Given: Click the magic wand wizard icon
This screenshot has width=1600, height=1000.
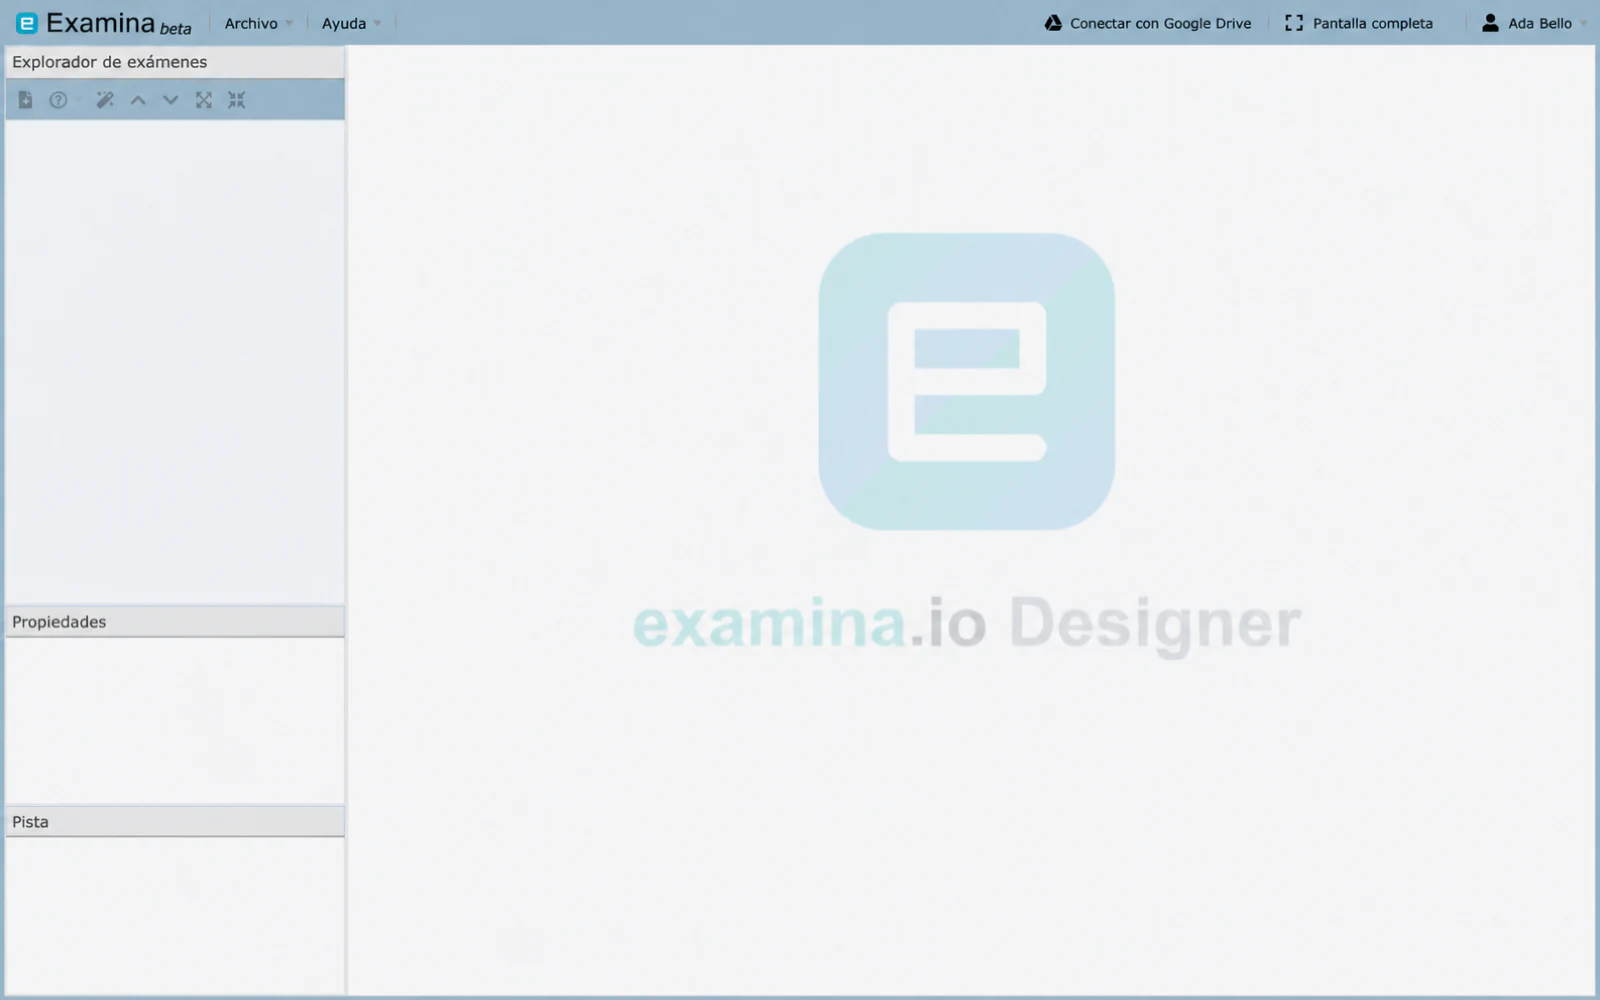Looking at the screenshot, I should [105, 100].
